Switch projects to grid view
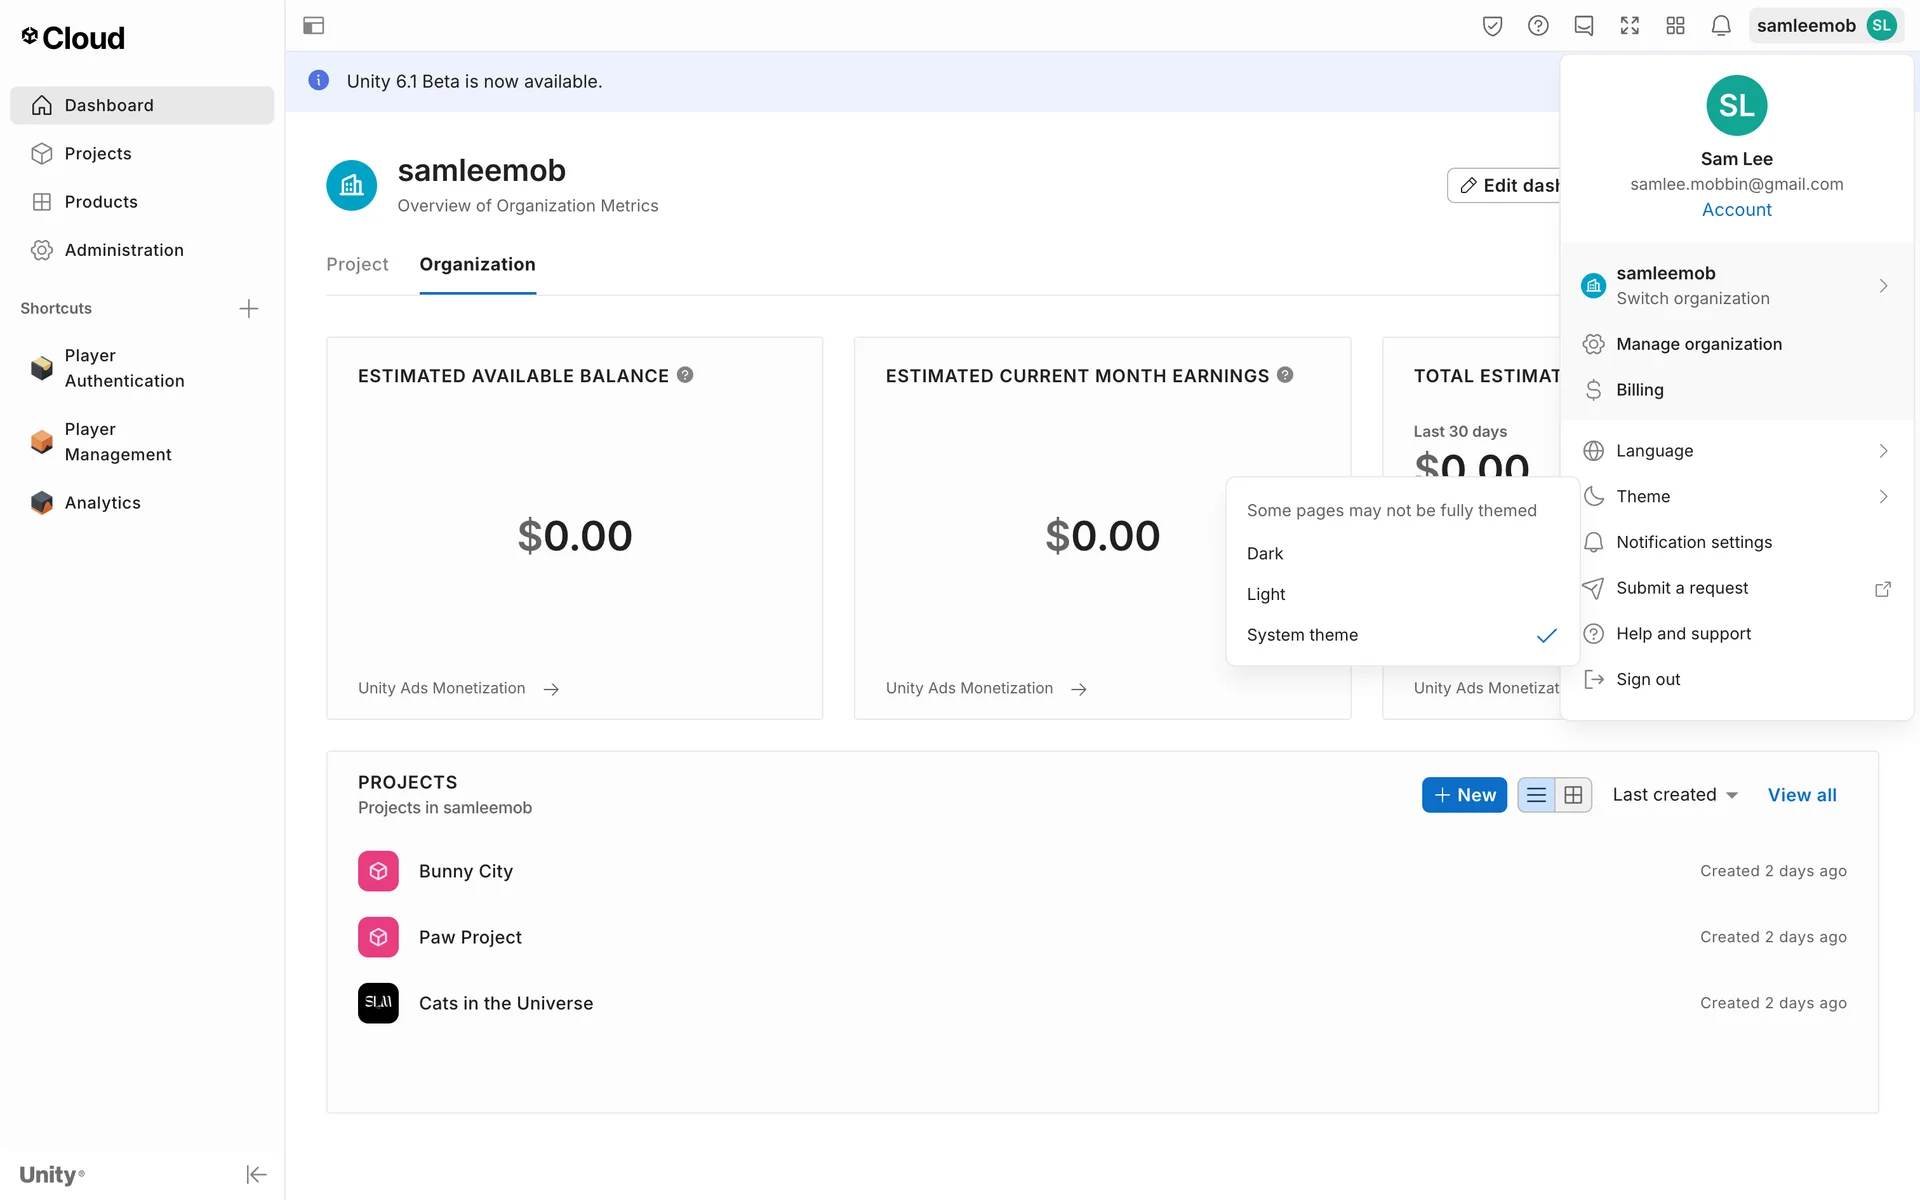This screenshot has height=1200, width=1920. coord(1573,795)
